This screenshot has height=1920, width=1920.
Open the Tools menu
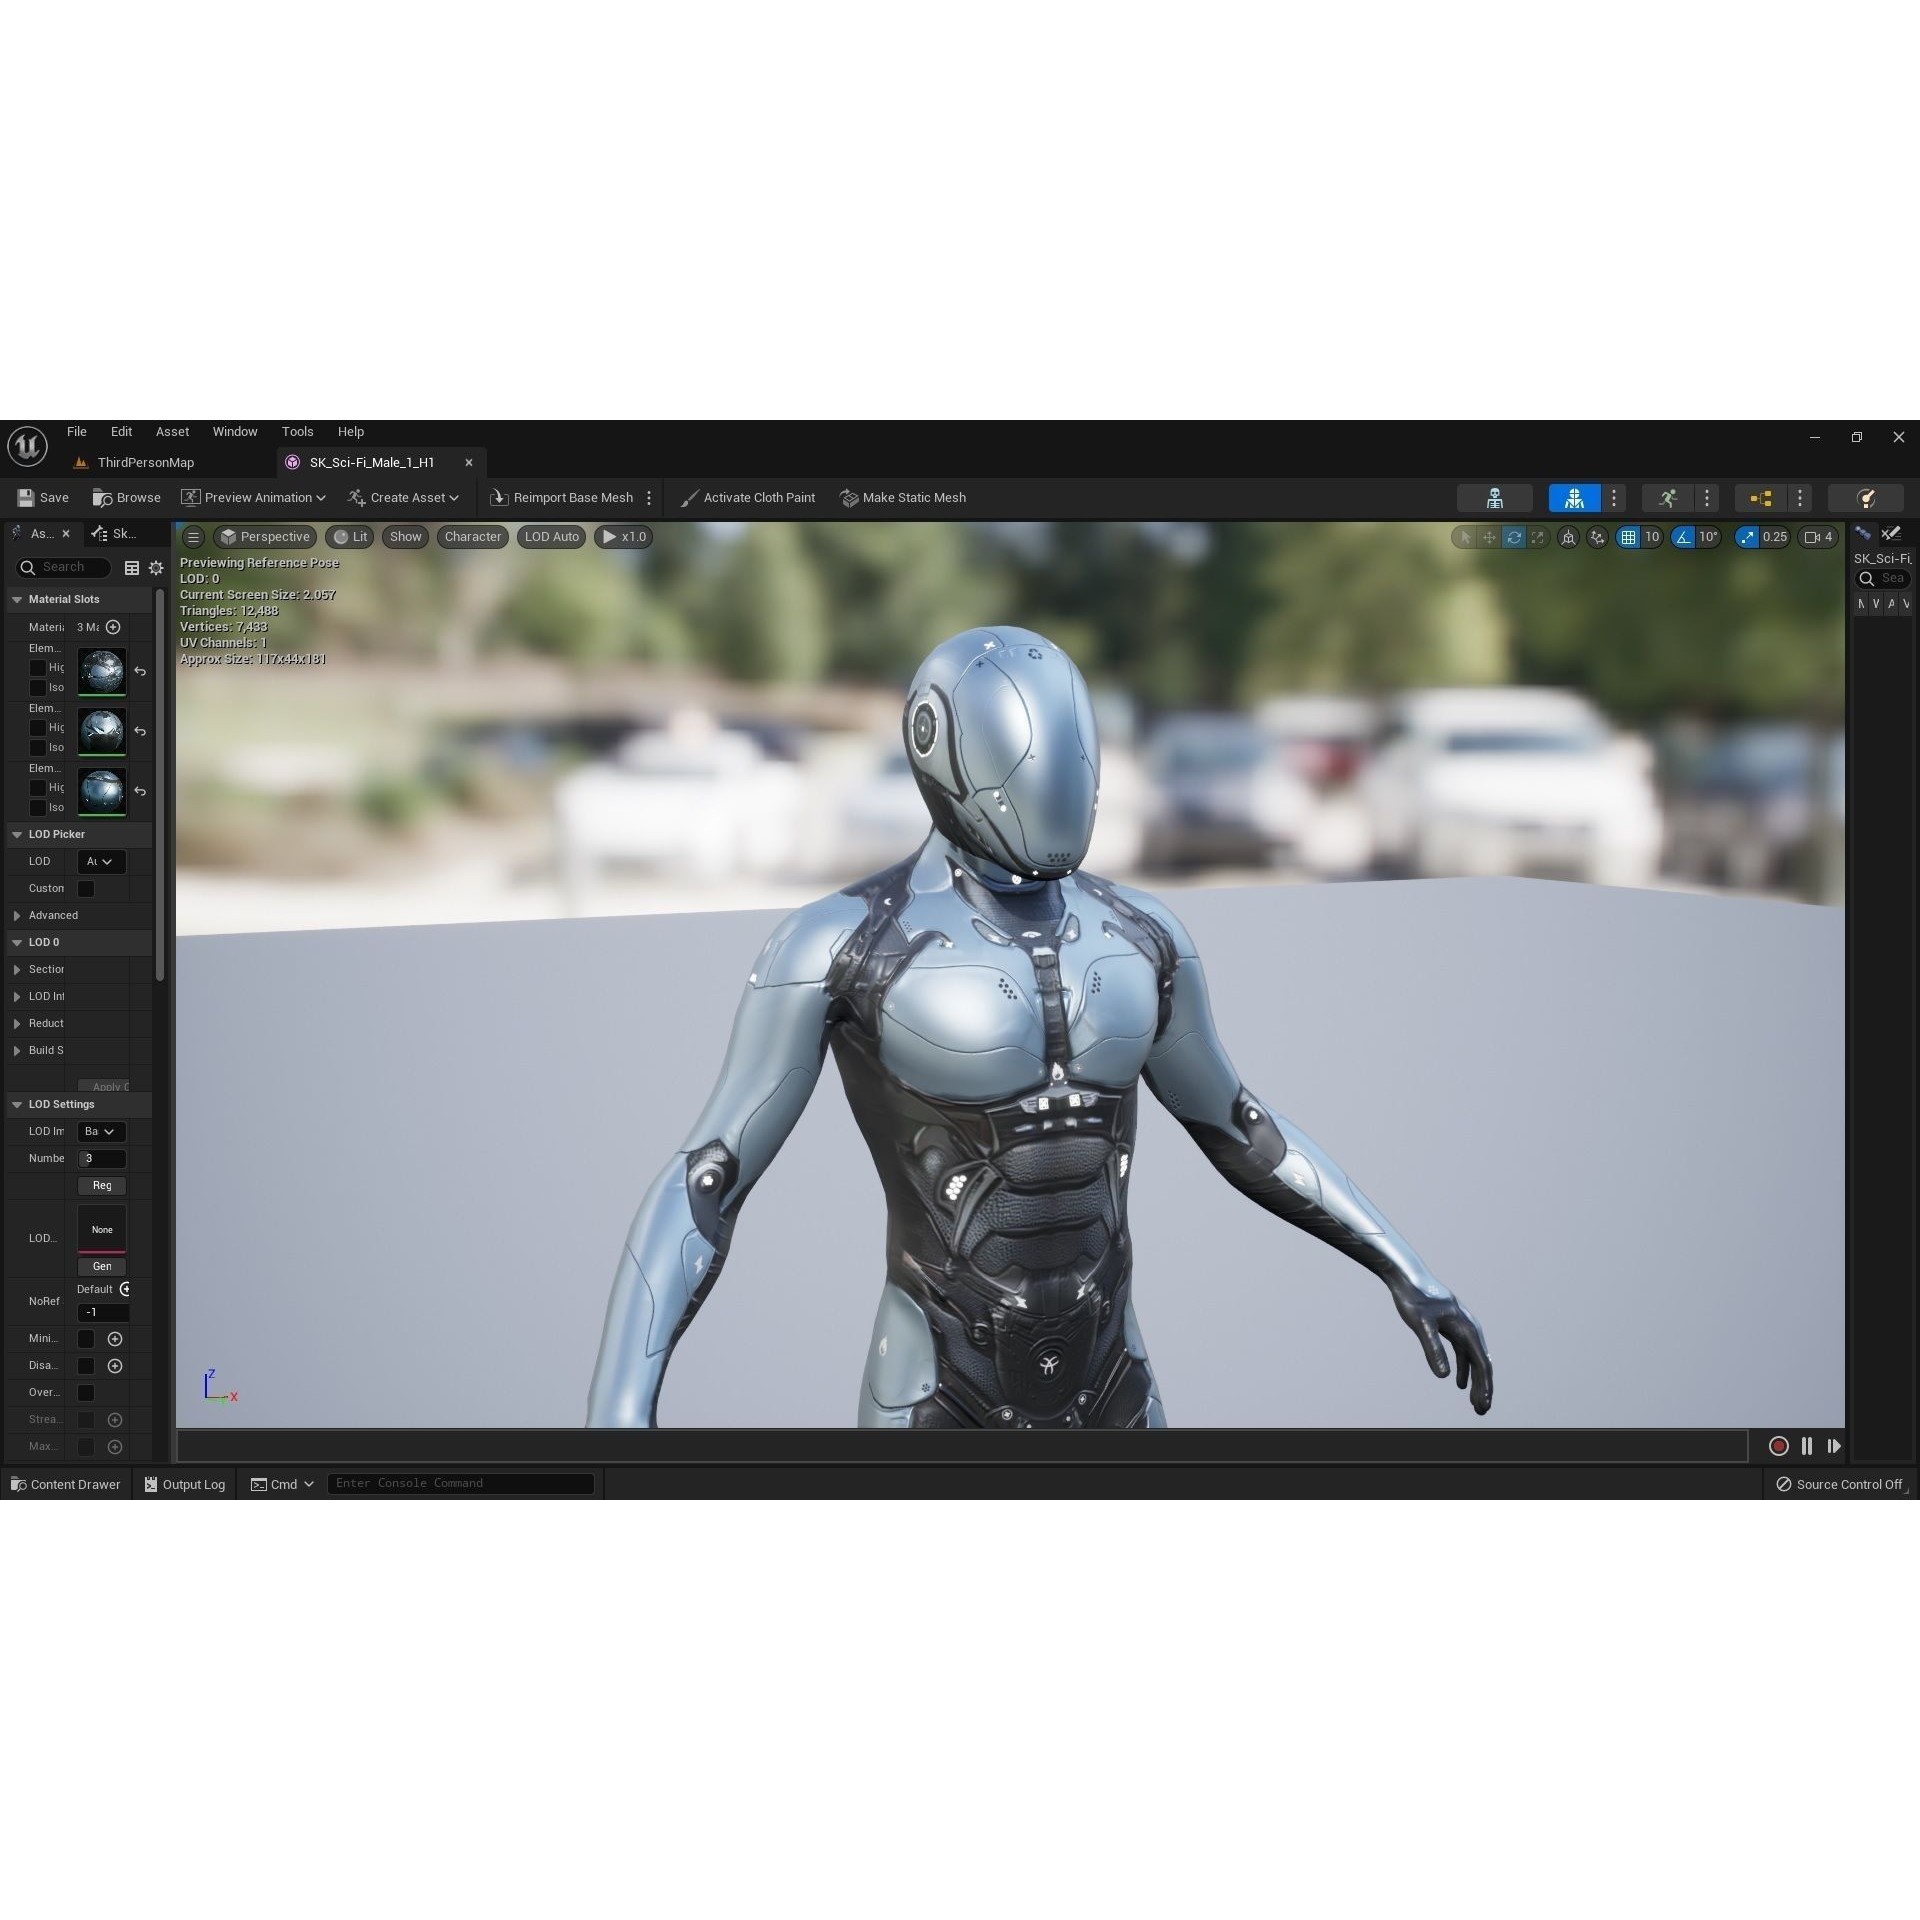297,432
